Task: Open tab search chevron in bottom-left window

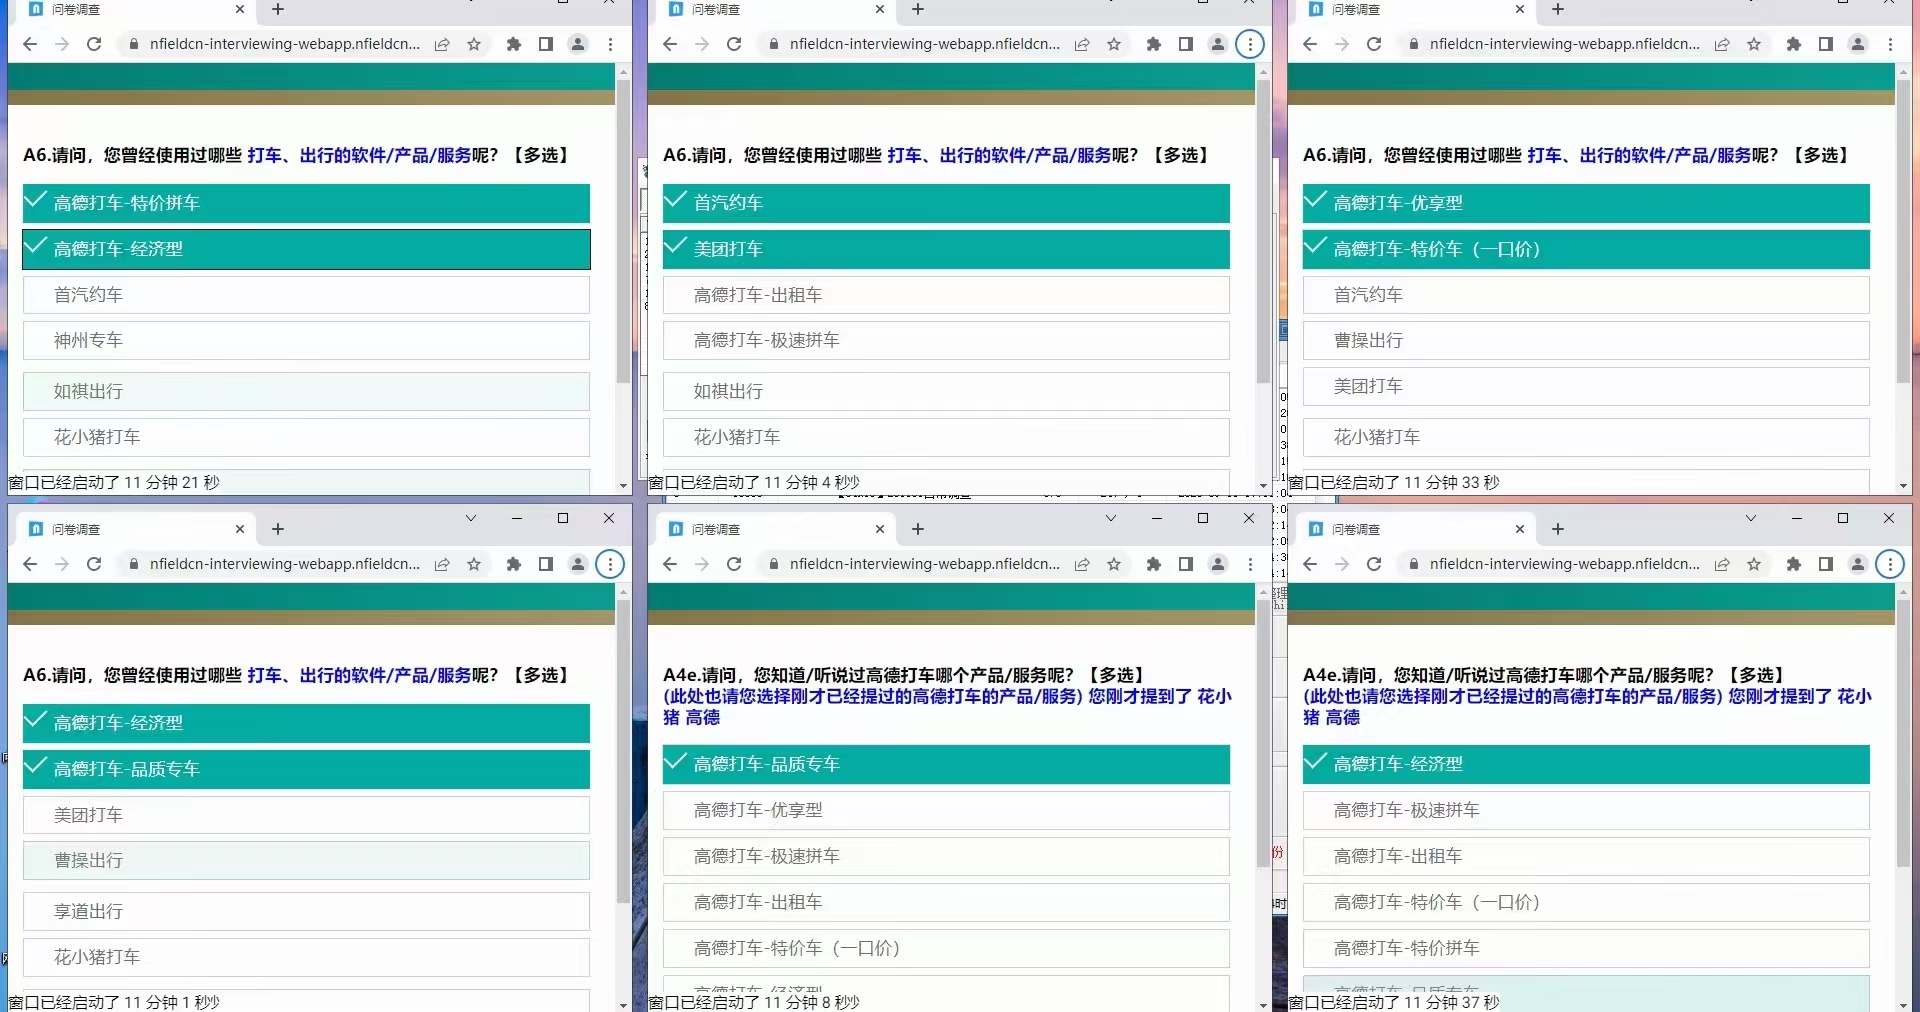Action: click(471, 518)
